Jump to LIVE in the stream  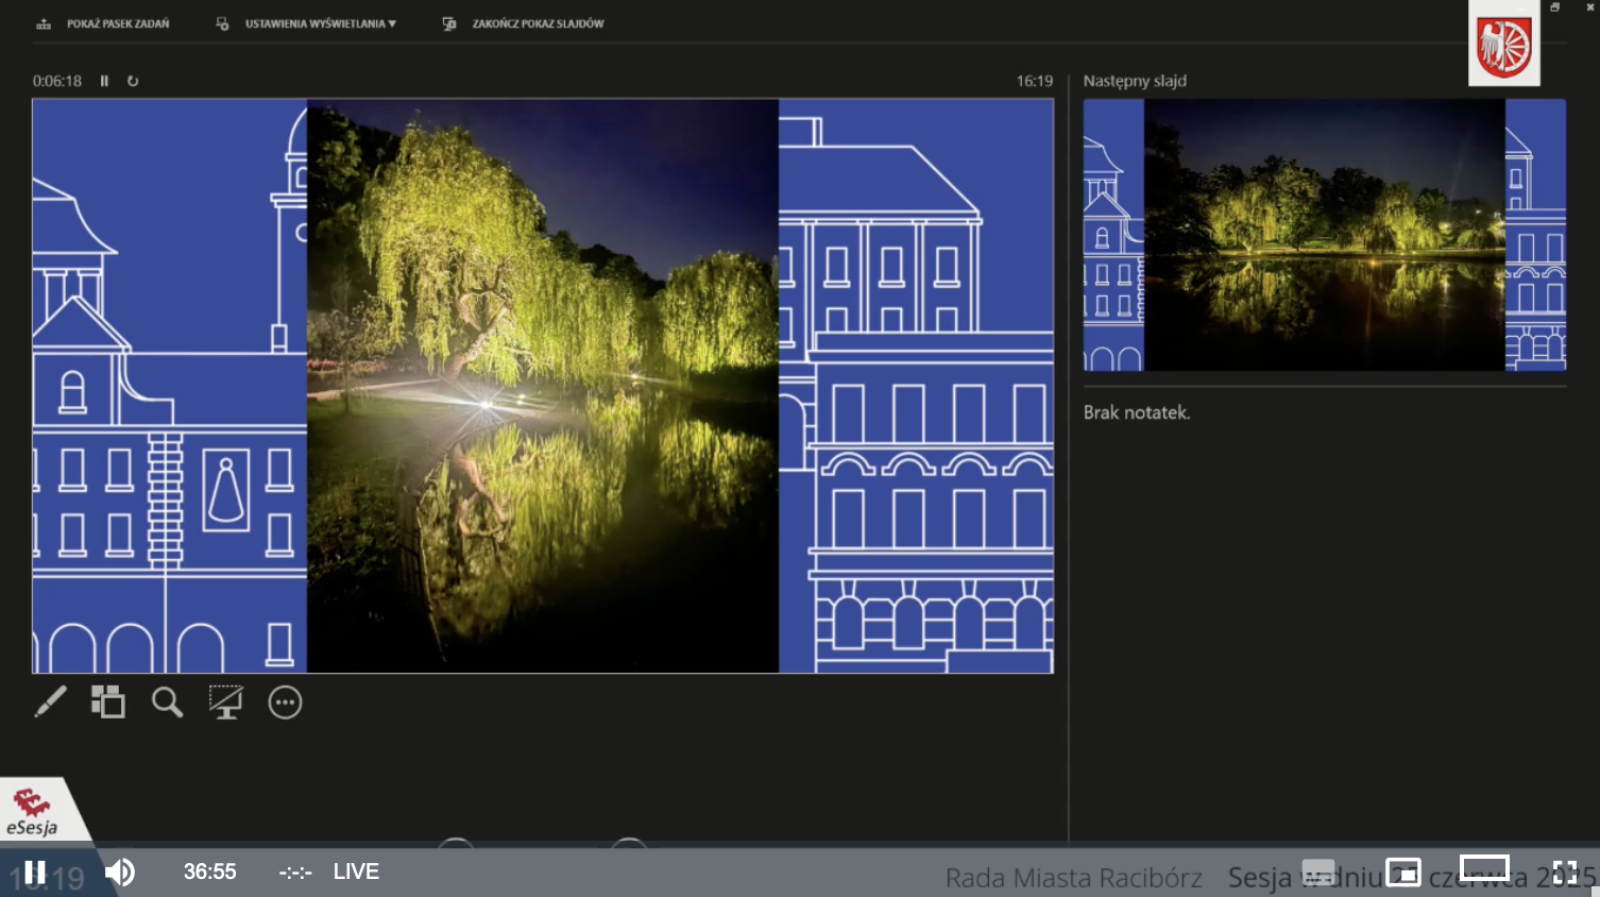pyautogui.click(x=356, y=872)
